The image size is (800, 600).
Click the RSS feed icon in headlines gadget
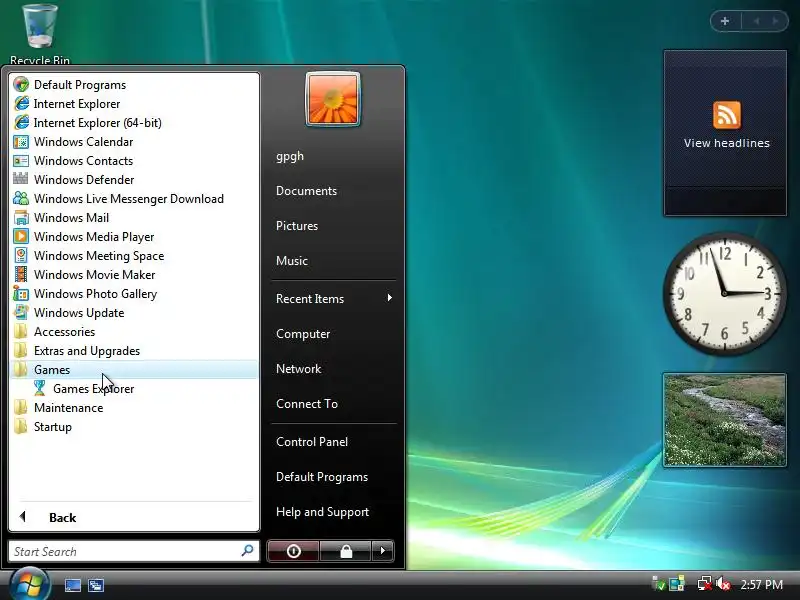click(727, 115)
